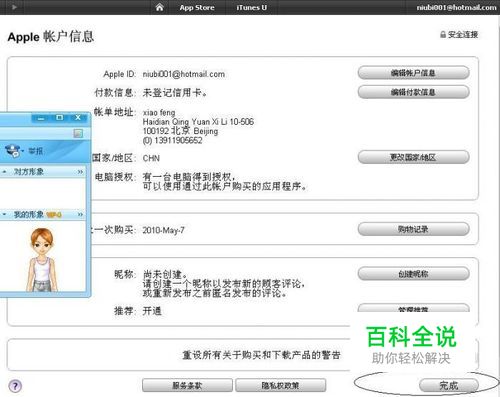
Task: Click the 举报 report police icon in QQ window
Action: point(13,151)
